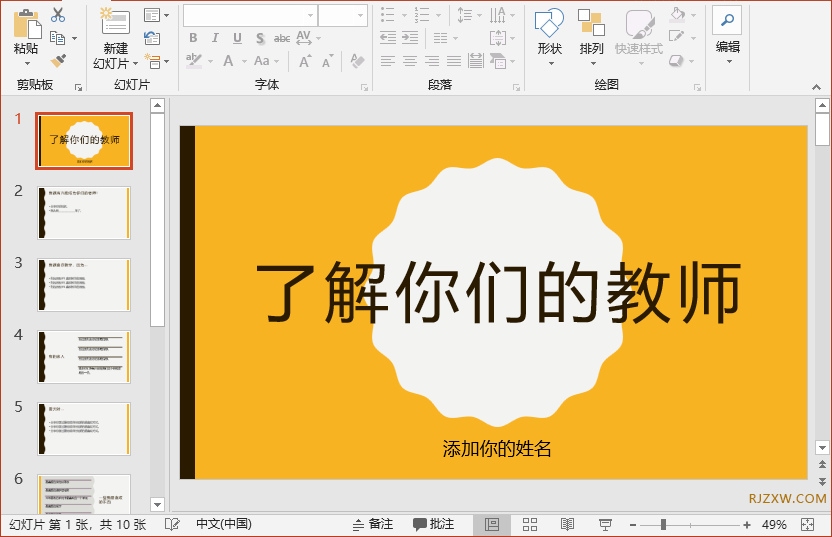Toggle Underline formatting
The width and height of the screenshot is (832, 537).
click(x=237, y=38)
